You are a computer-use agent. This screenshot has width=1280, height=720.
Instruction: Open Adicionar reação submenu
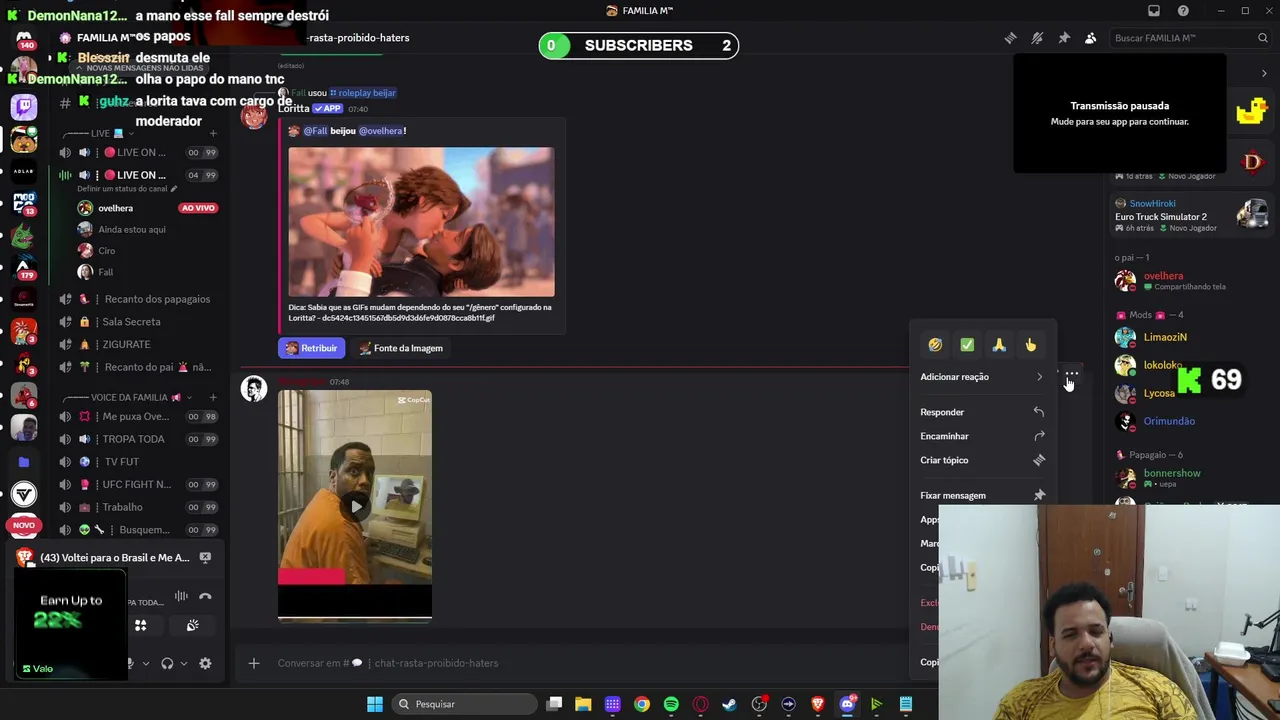click(x=982, y=377)
